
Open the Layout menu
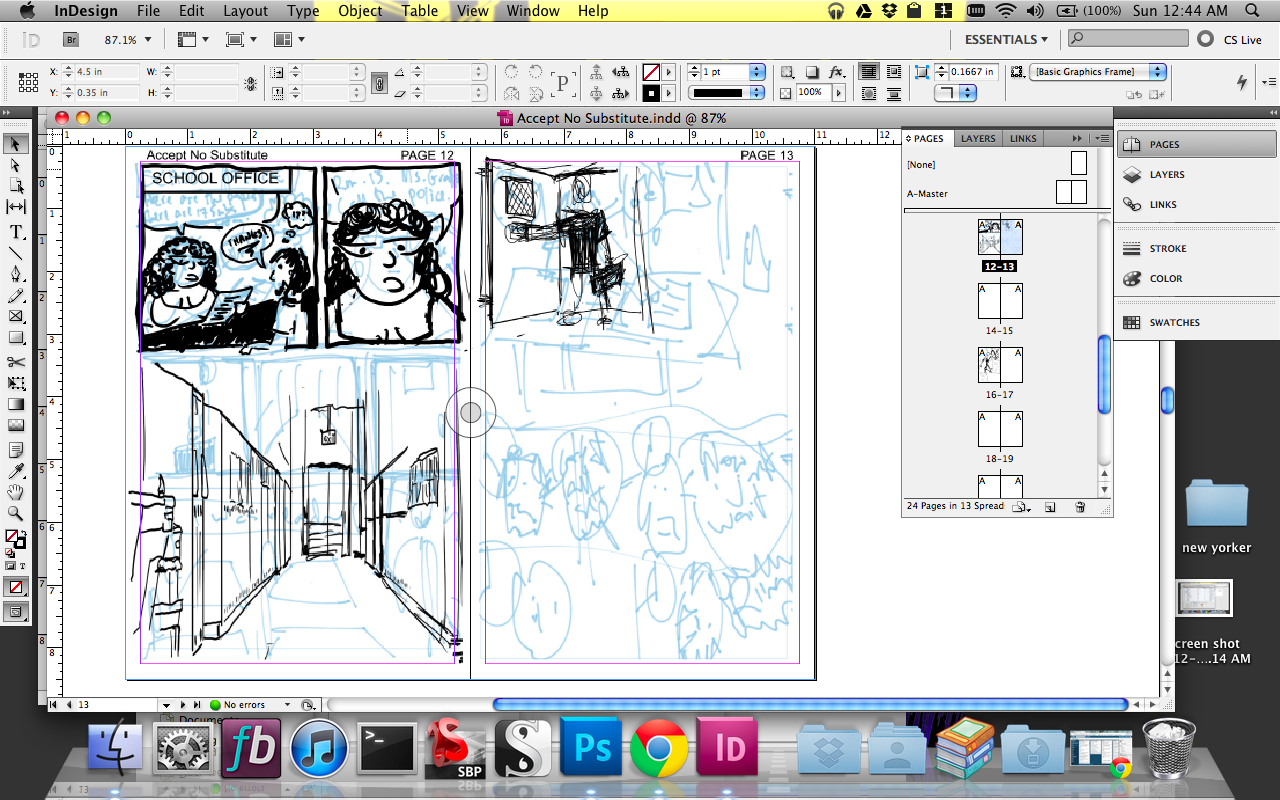(245, 11)
